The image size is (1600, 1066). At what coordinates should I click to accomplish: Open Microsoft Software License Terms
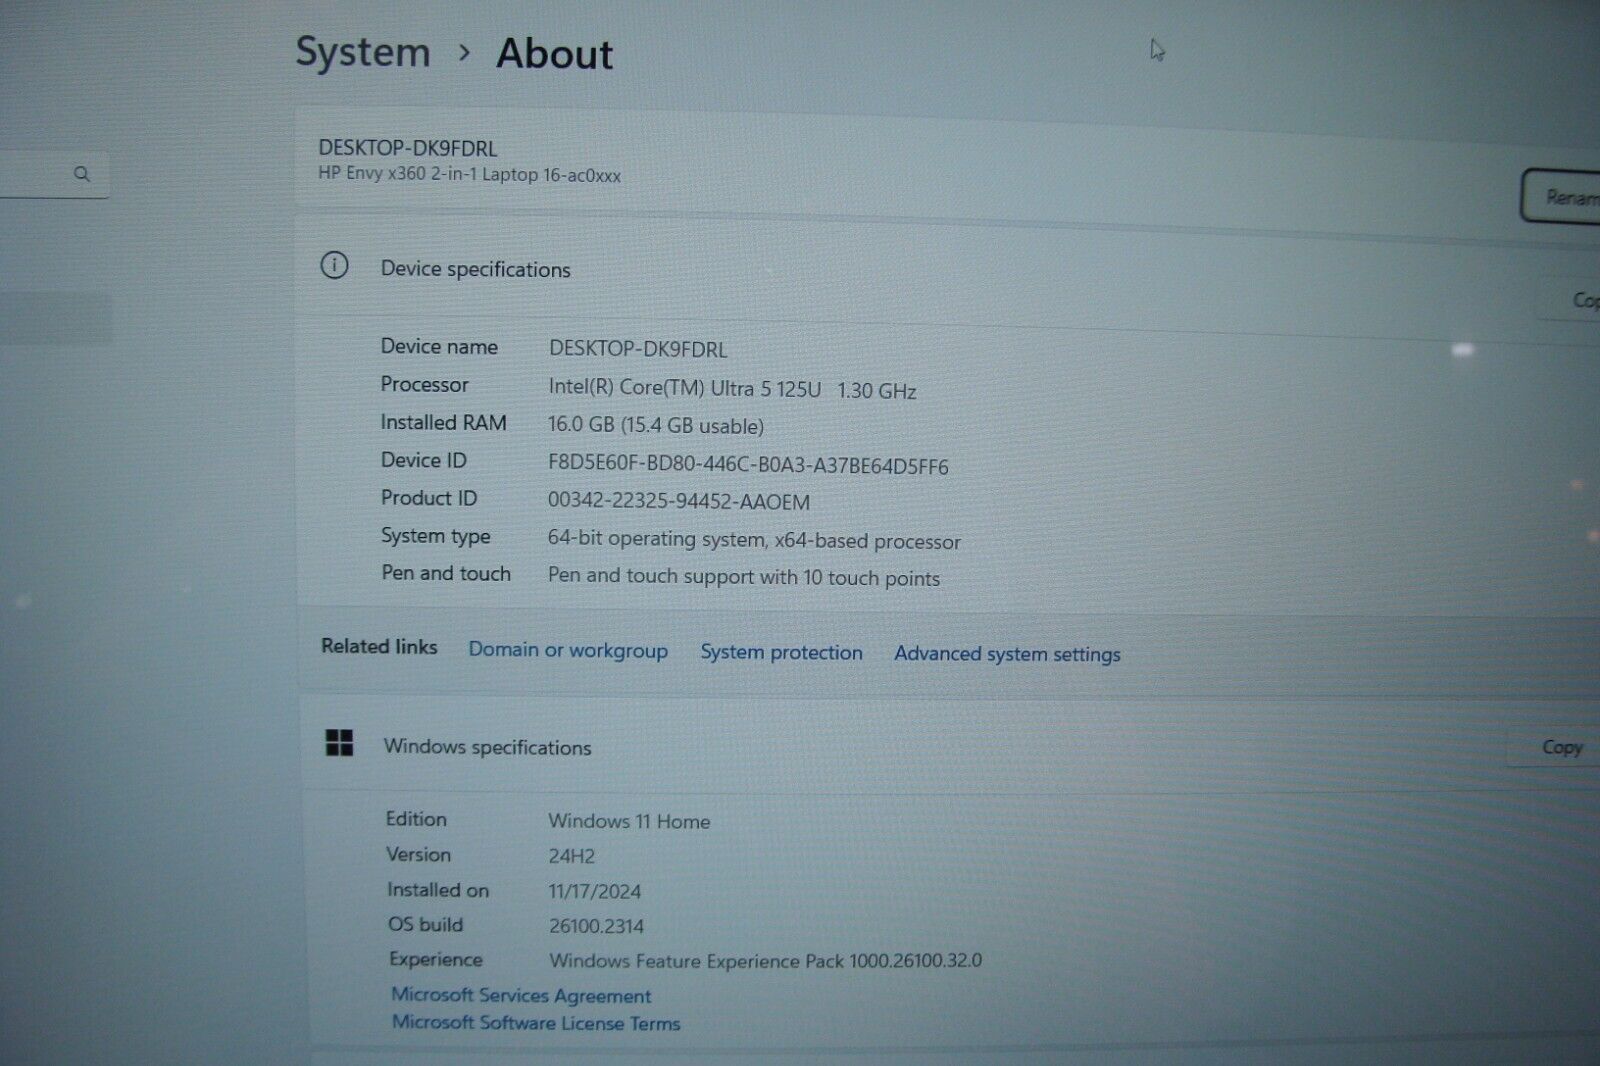536,1023
